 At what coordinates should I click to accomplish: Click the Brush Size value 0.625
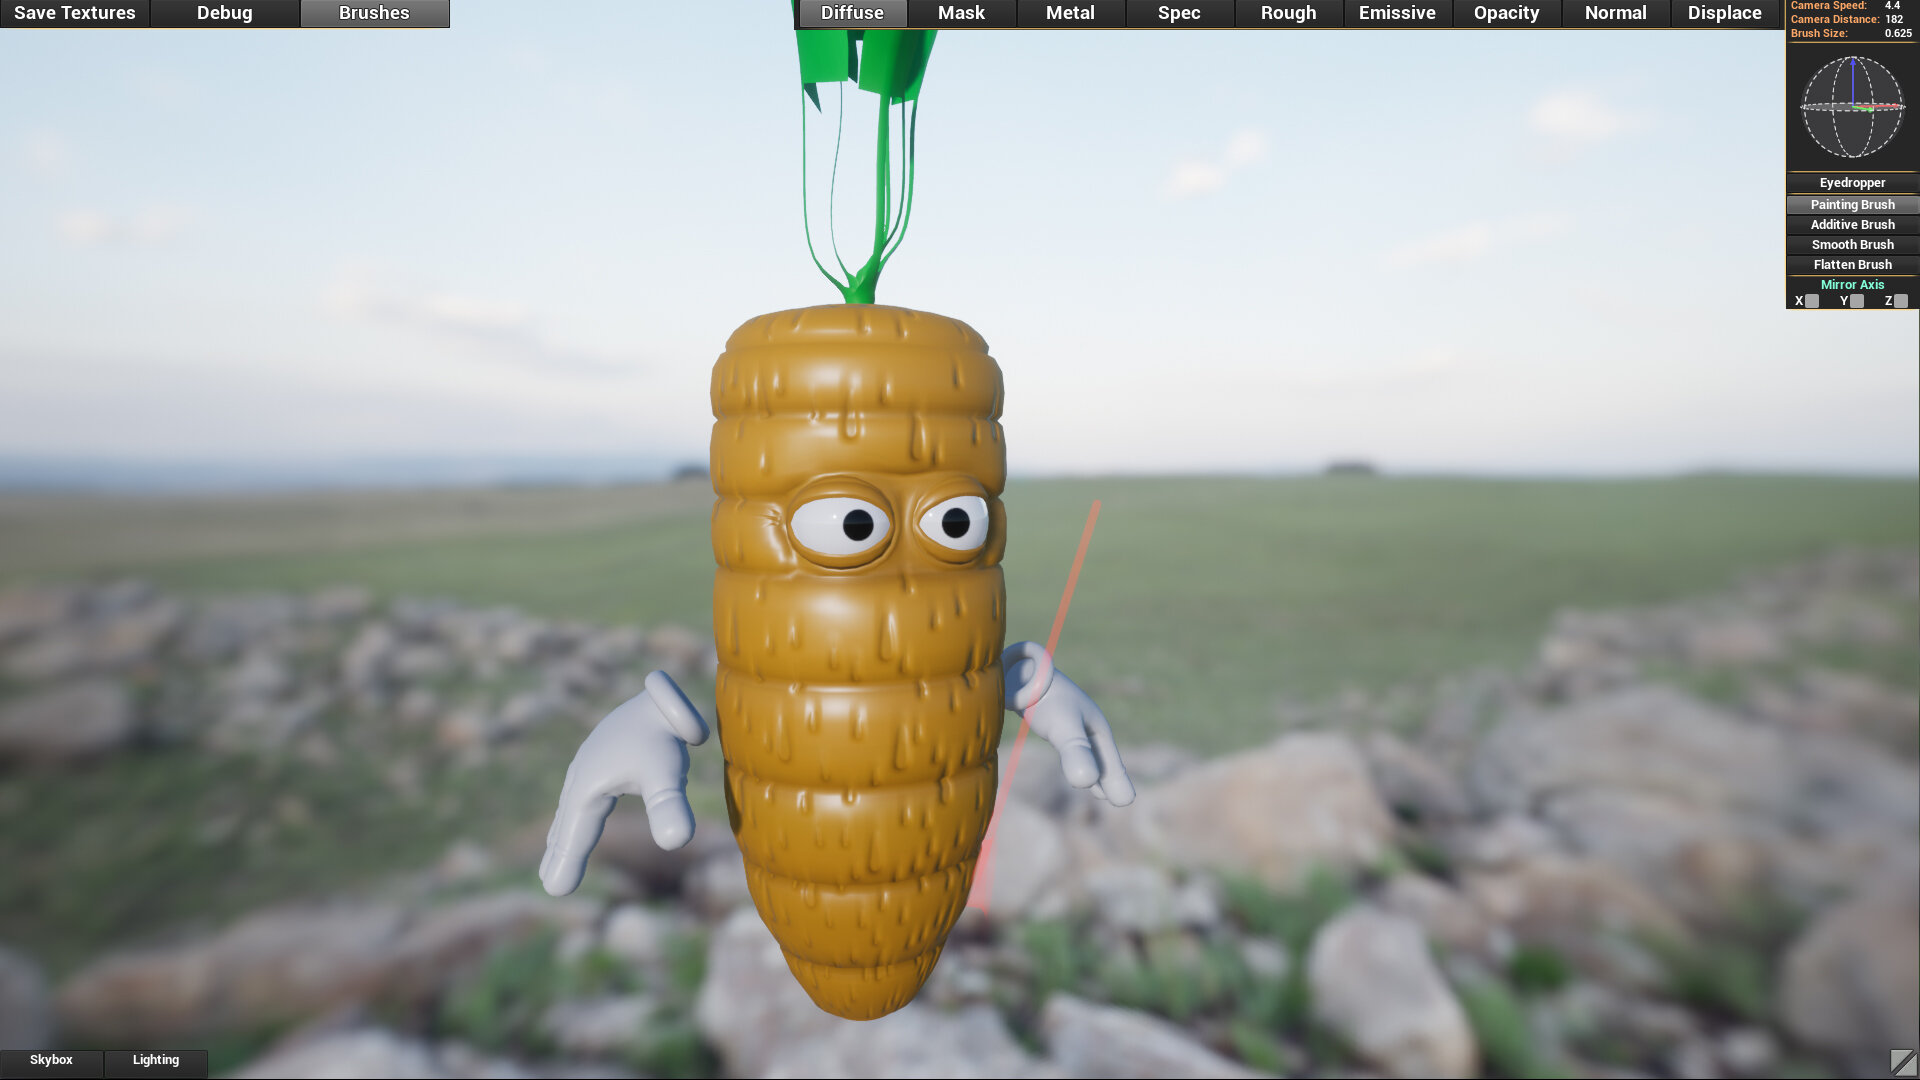(1898, 33)
